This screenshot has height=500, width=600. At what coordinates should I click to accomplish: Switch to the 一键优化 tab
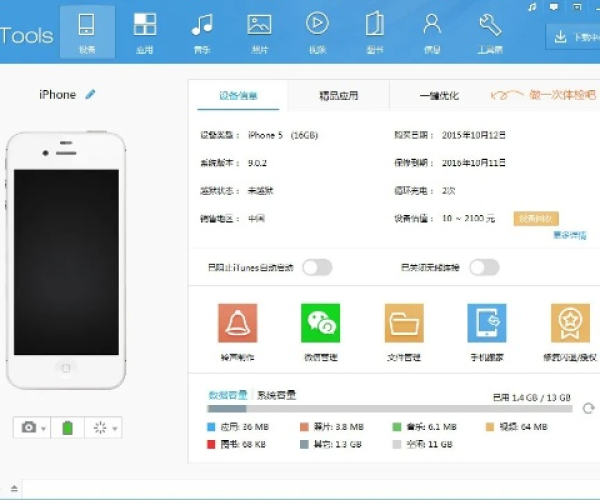coord(439,95)
